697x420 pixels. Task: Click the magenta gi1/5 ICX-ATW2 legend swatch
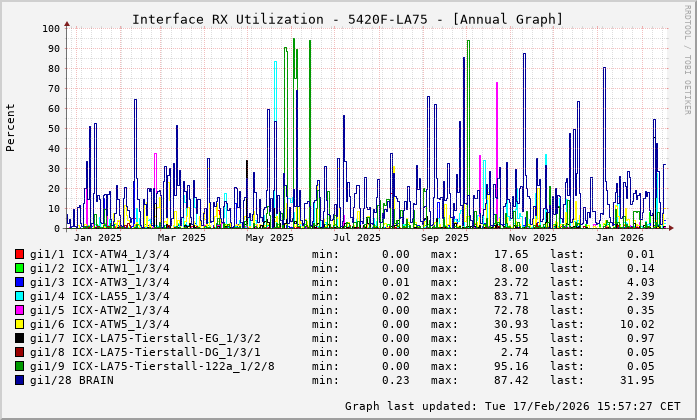(20, 310)
